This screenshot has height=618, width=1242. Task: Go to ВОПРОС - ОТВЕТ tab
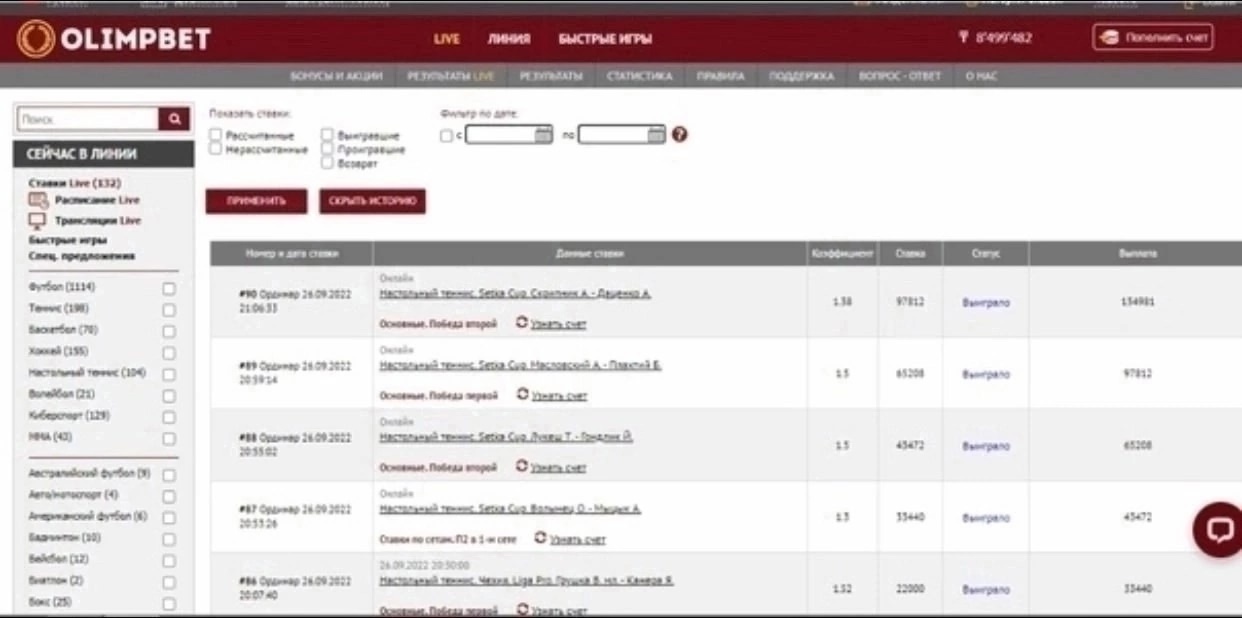900,76
